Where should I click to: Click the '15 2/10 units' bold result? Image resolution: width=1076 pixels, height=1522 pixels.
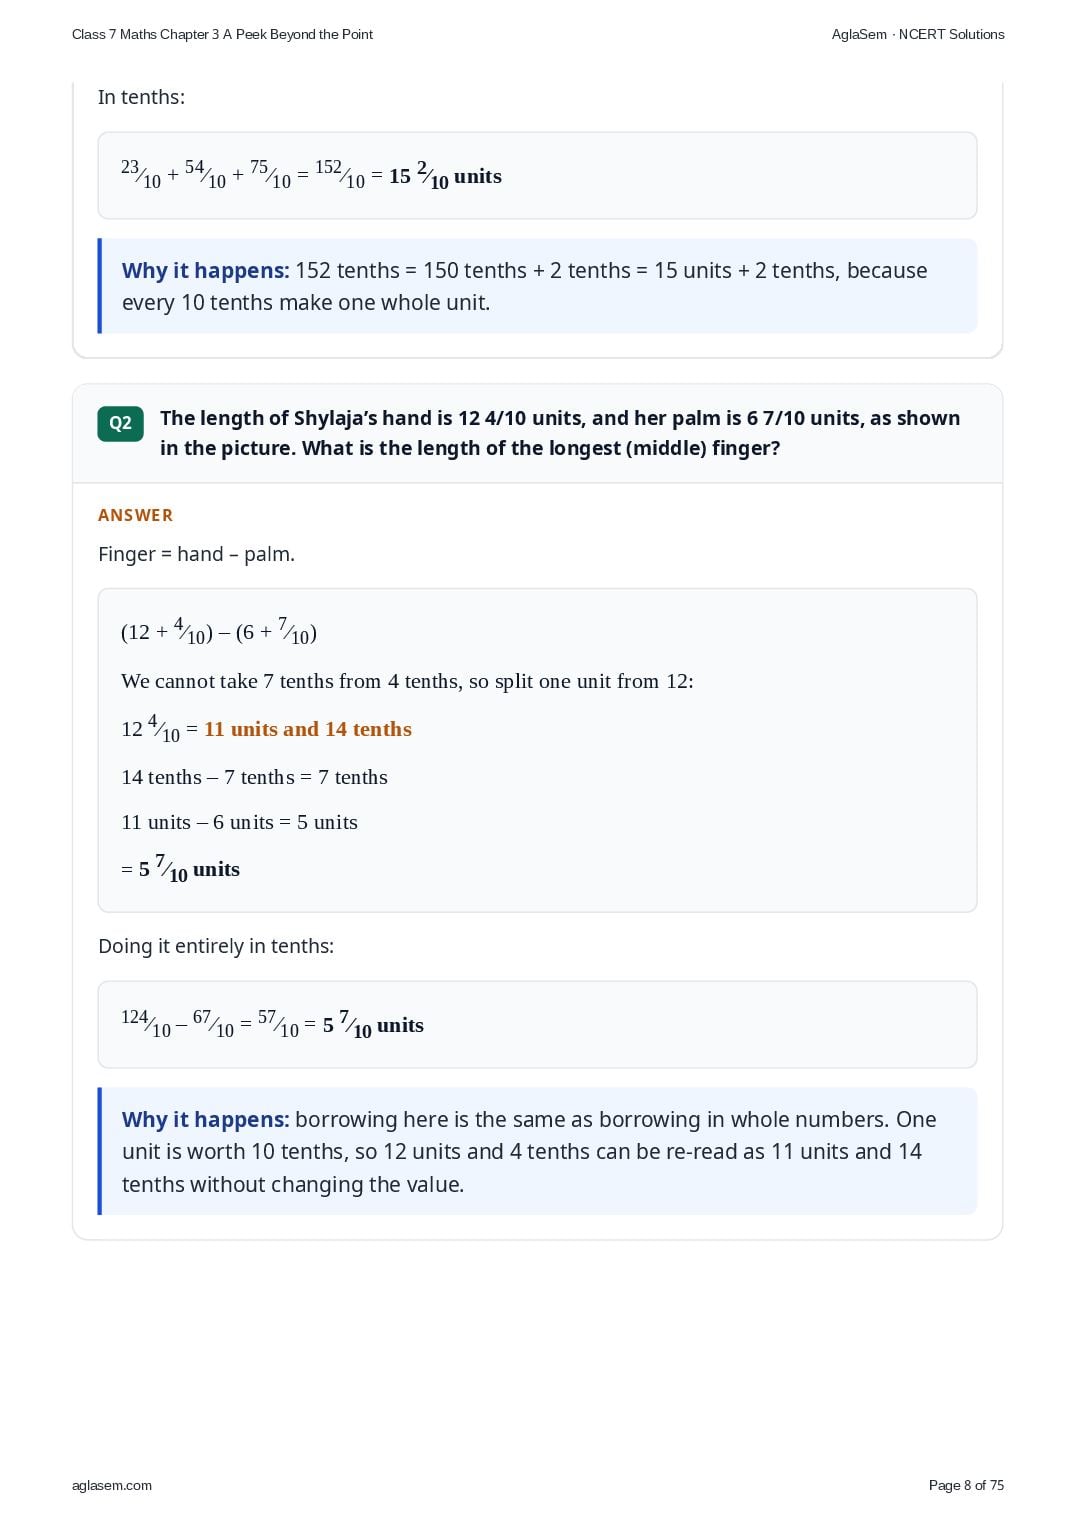pyautogui.click(x=445, y=176)
